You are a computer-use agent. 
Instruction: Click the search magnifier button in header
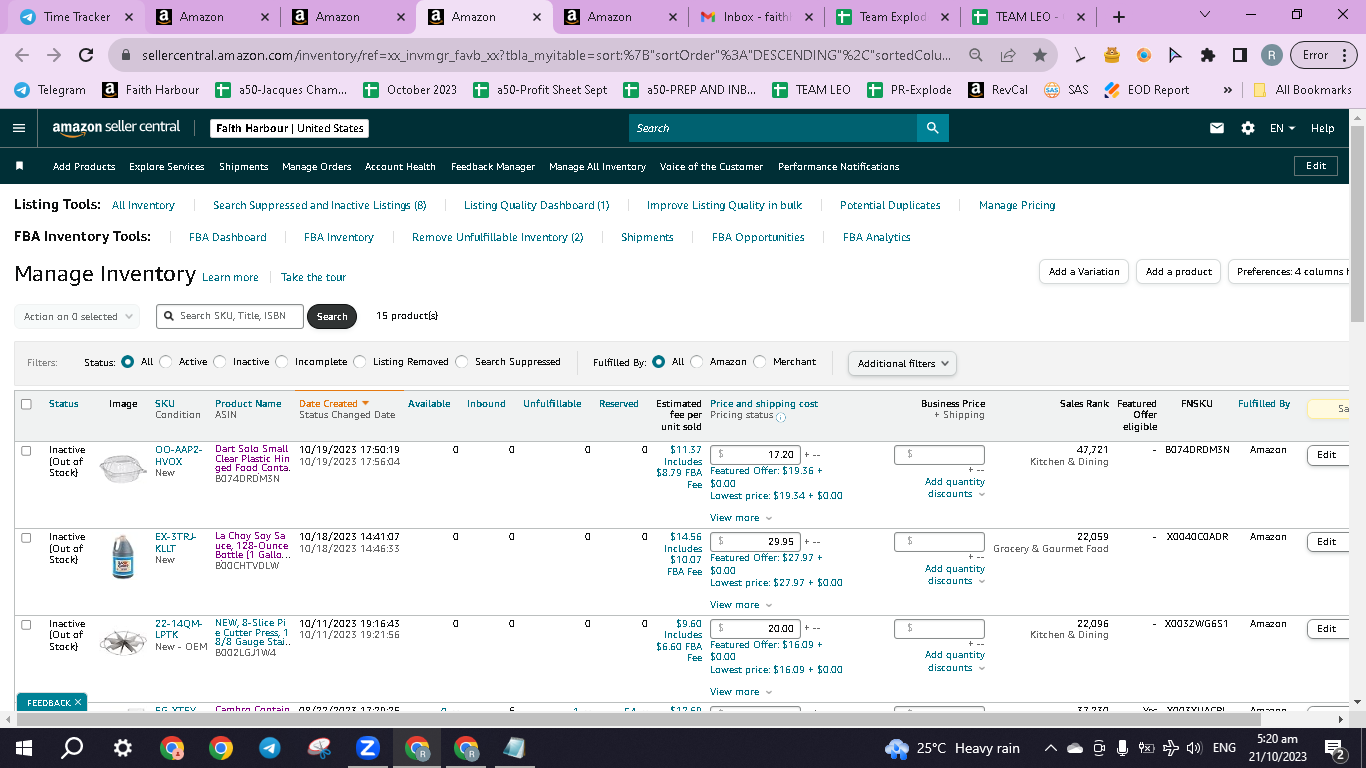pyautogui.click(x=932, y=128)
